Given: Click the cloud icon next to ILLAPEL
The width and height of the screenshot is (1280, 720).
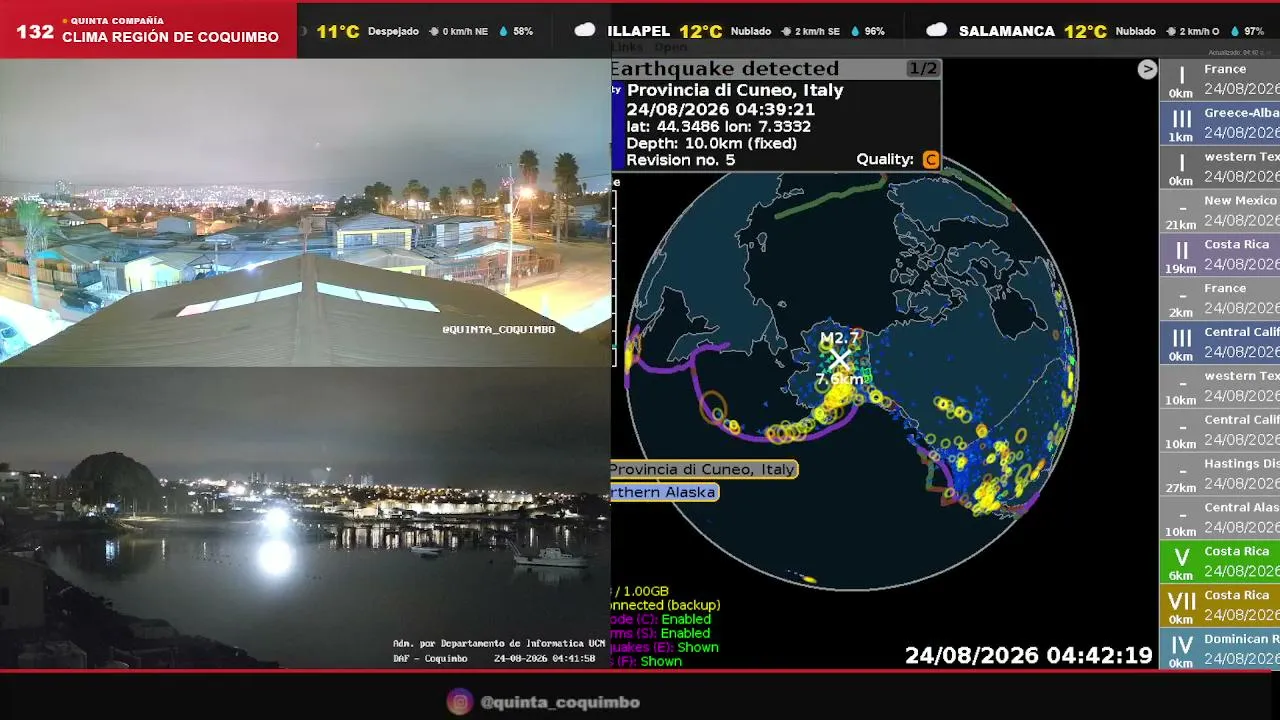Looking at the screenshot, I should coord(585,30).
